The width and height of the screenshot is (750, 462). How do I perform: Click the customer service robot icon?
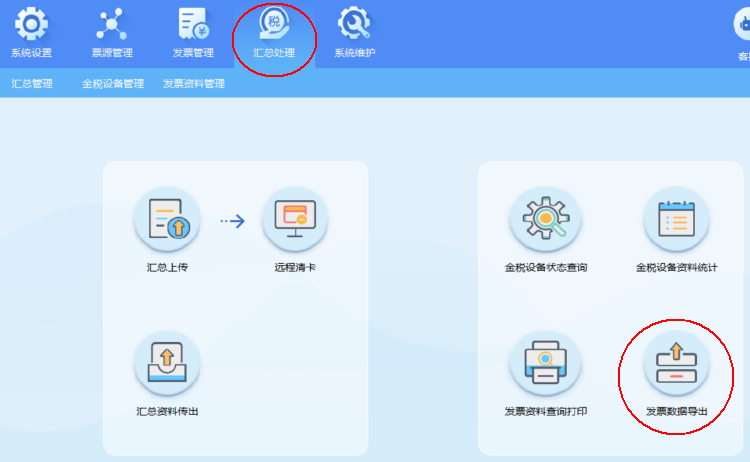742,24
